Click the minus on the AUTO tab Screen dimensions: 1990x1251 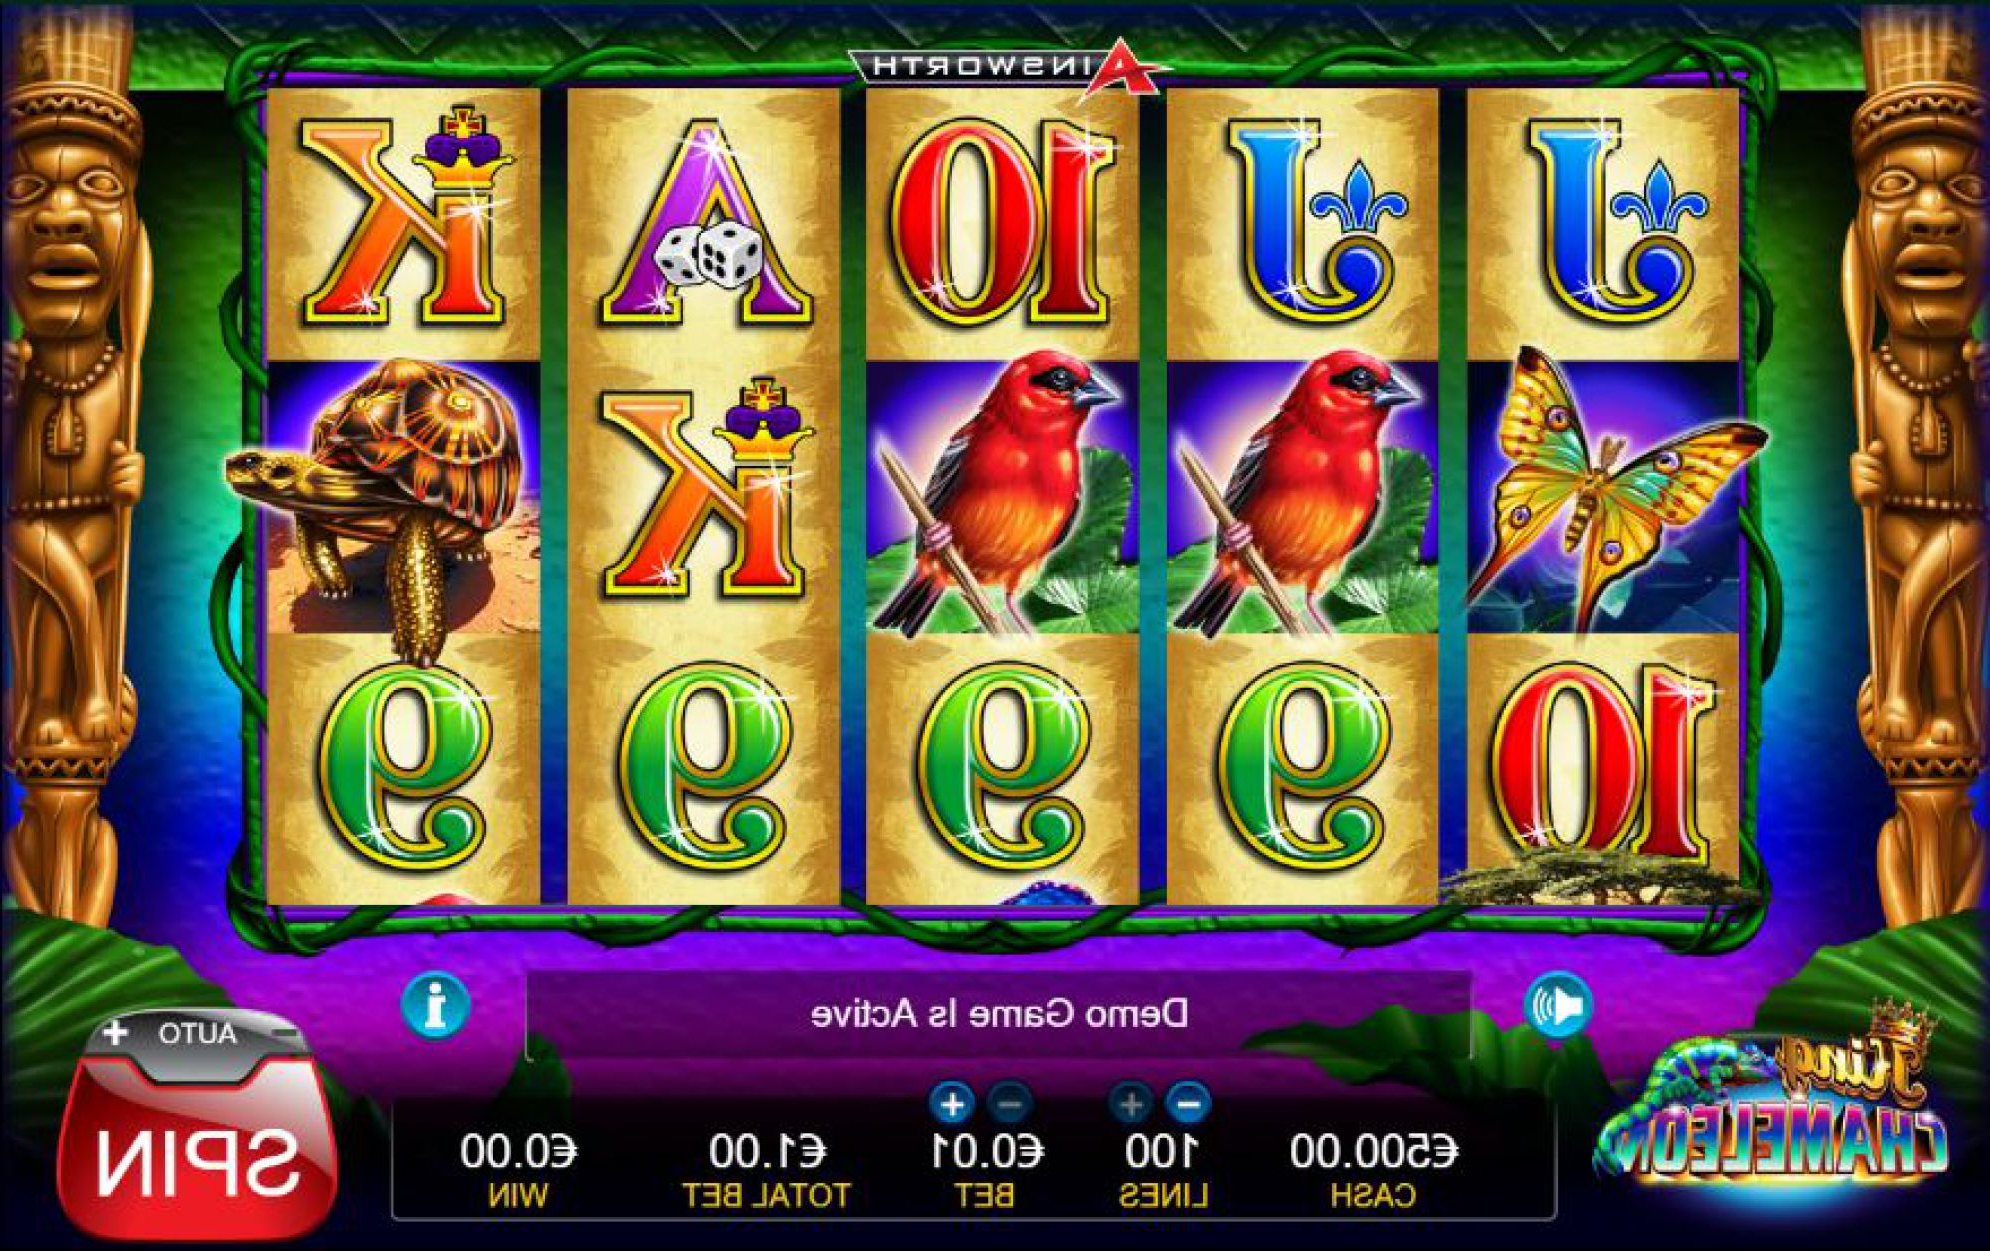287,1032
